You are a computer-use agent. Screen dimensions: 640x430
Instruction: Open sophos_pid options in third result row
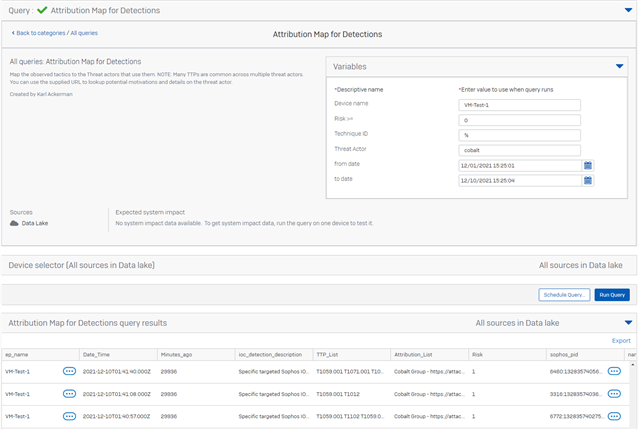614,416
